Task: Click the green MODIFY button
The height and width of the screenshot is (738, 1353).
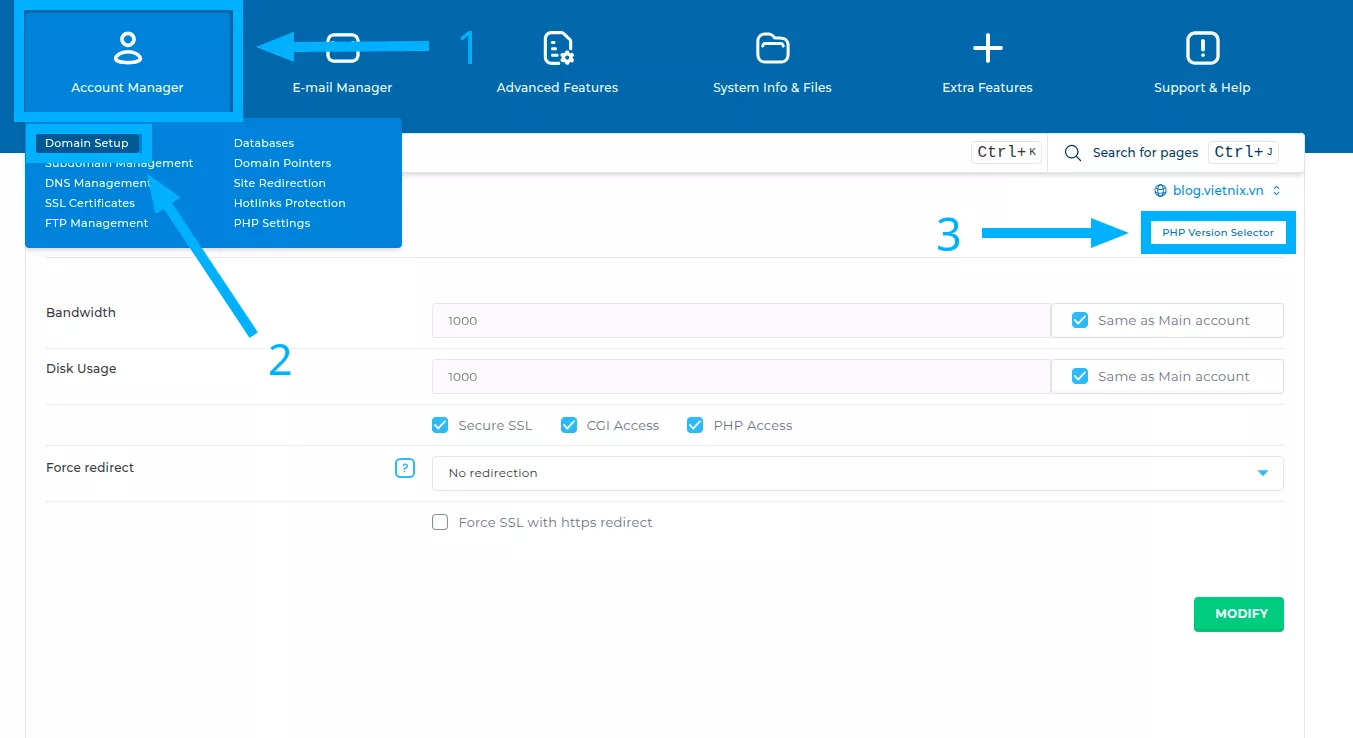Action: (1238, 614)
